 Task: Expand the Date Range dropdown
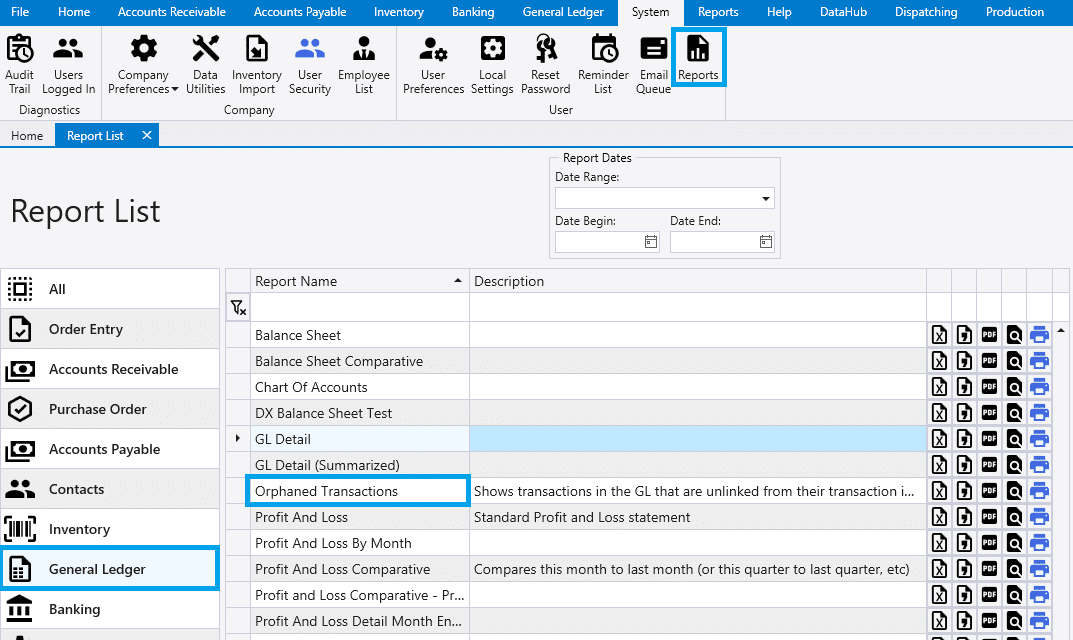coord(766,199)
